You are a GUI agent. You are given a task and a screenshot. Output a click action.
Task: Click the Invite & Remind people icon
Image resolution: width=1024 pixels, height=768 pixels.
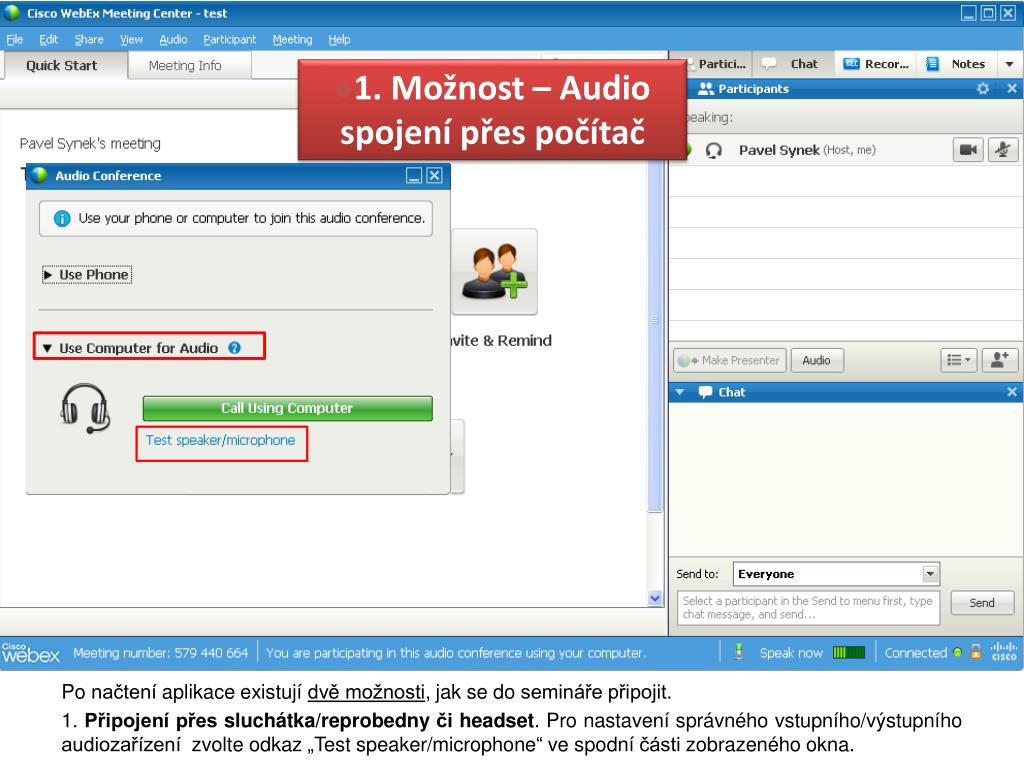pos(494,272)
